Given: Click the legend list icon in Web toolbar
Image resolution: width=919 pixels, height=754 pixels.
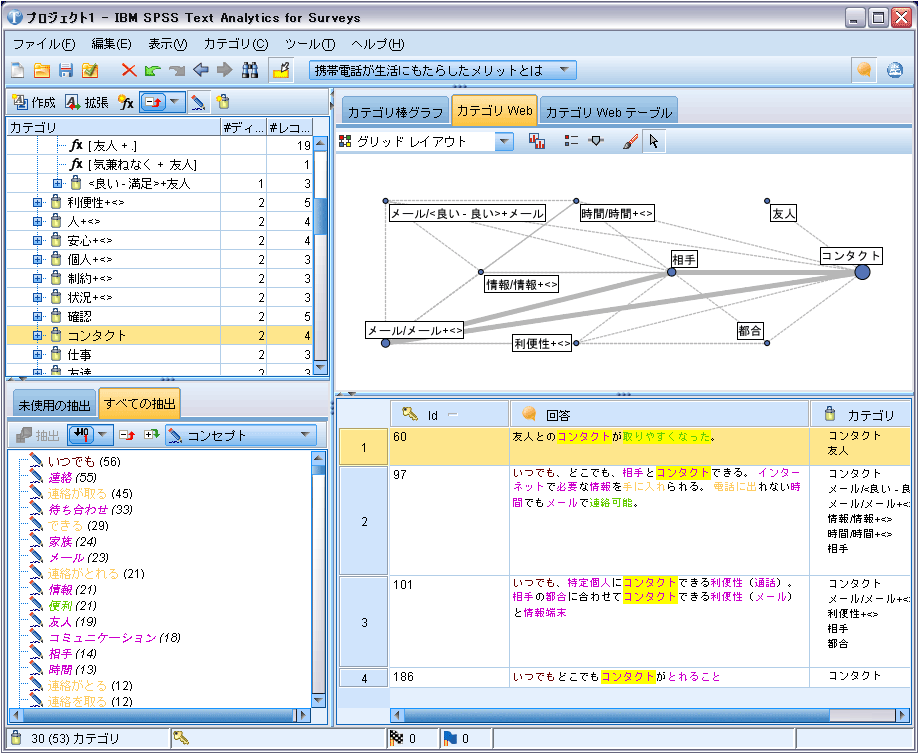Looking at the screenshot, I should coord(571,141).
